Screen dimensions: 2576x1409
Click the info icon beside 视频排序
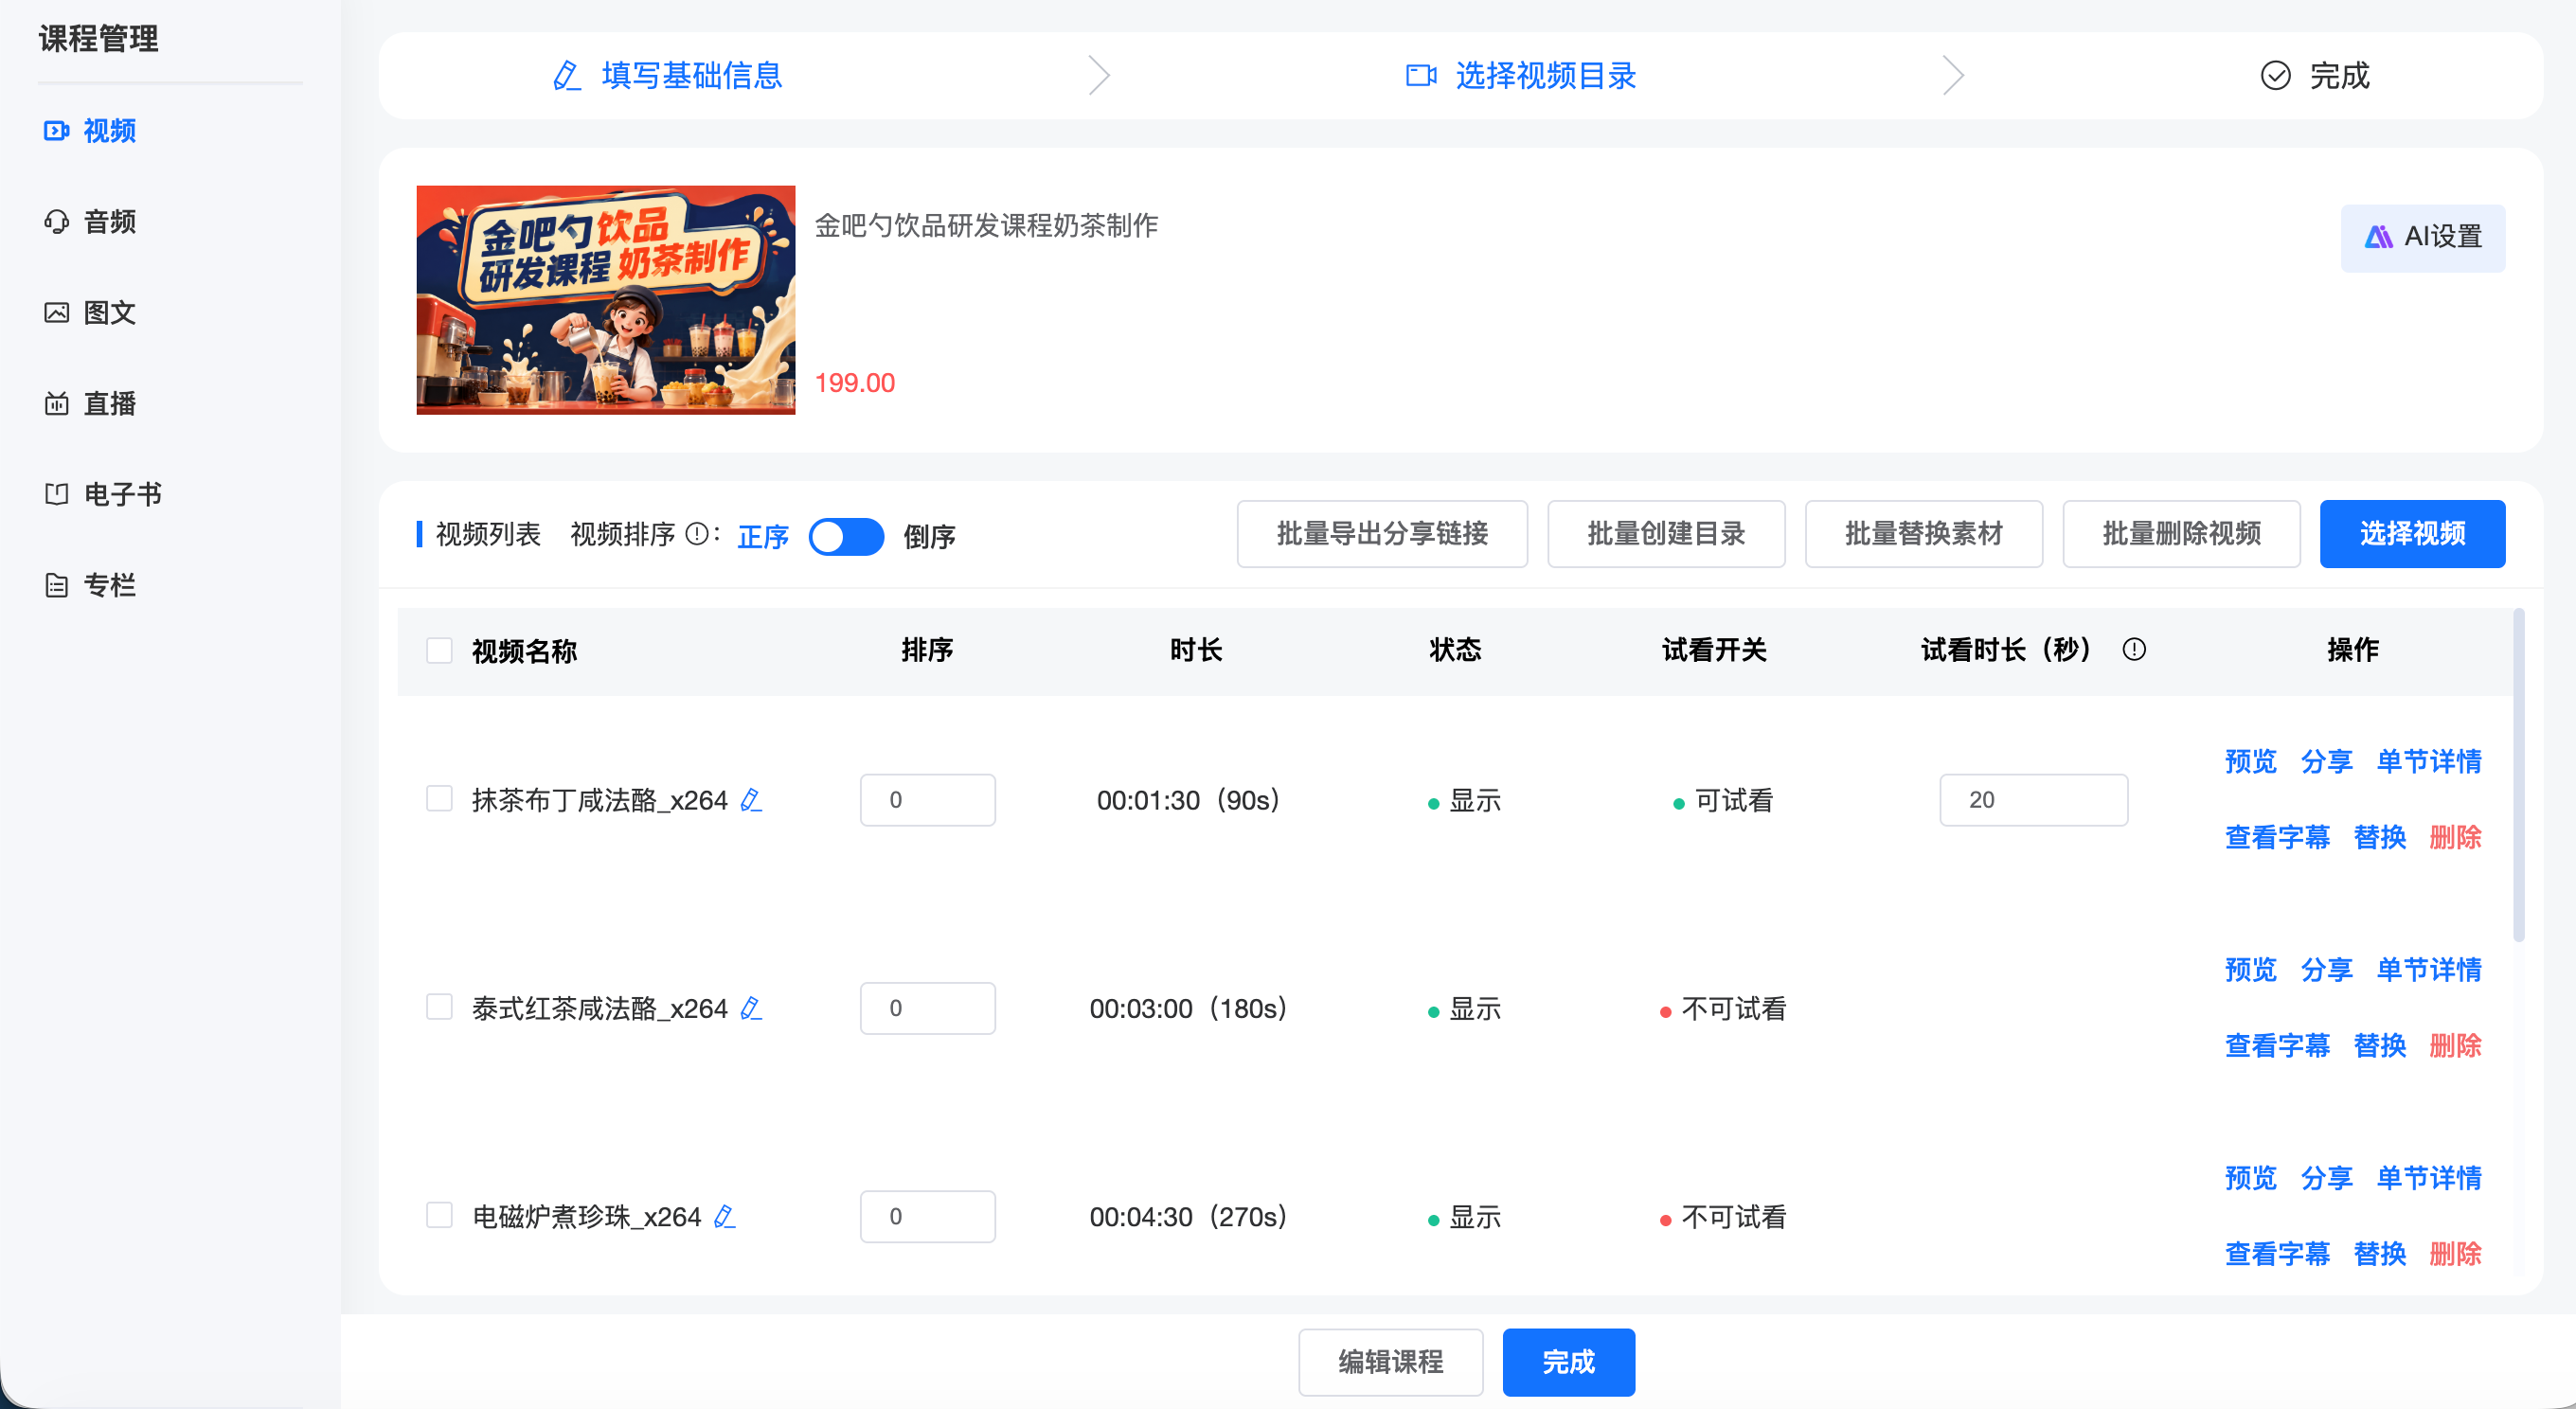[x=697, y=534]
